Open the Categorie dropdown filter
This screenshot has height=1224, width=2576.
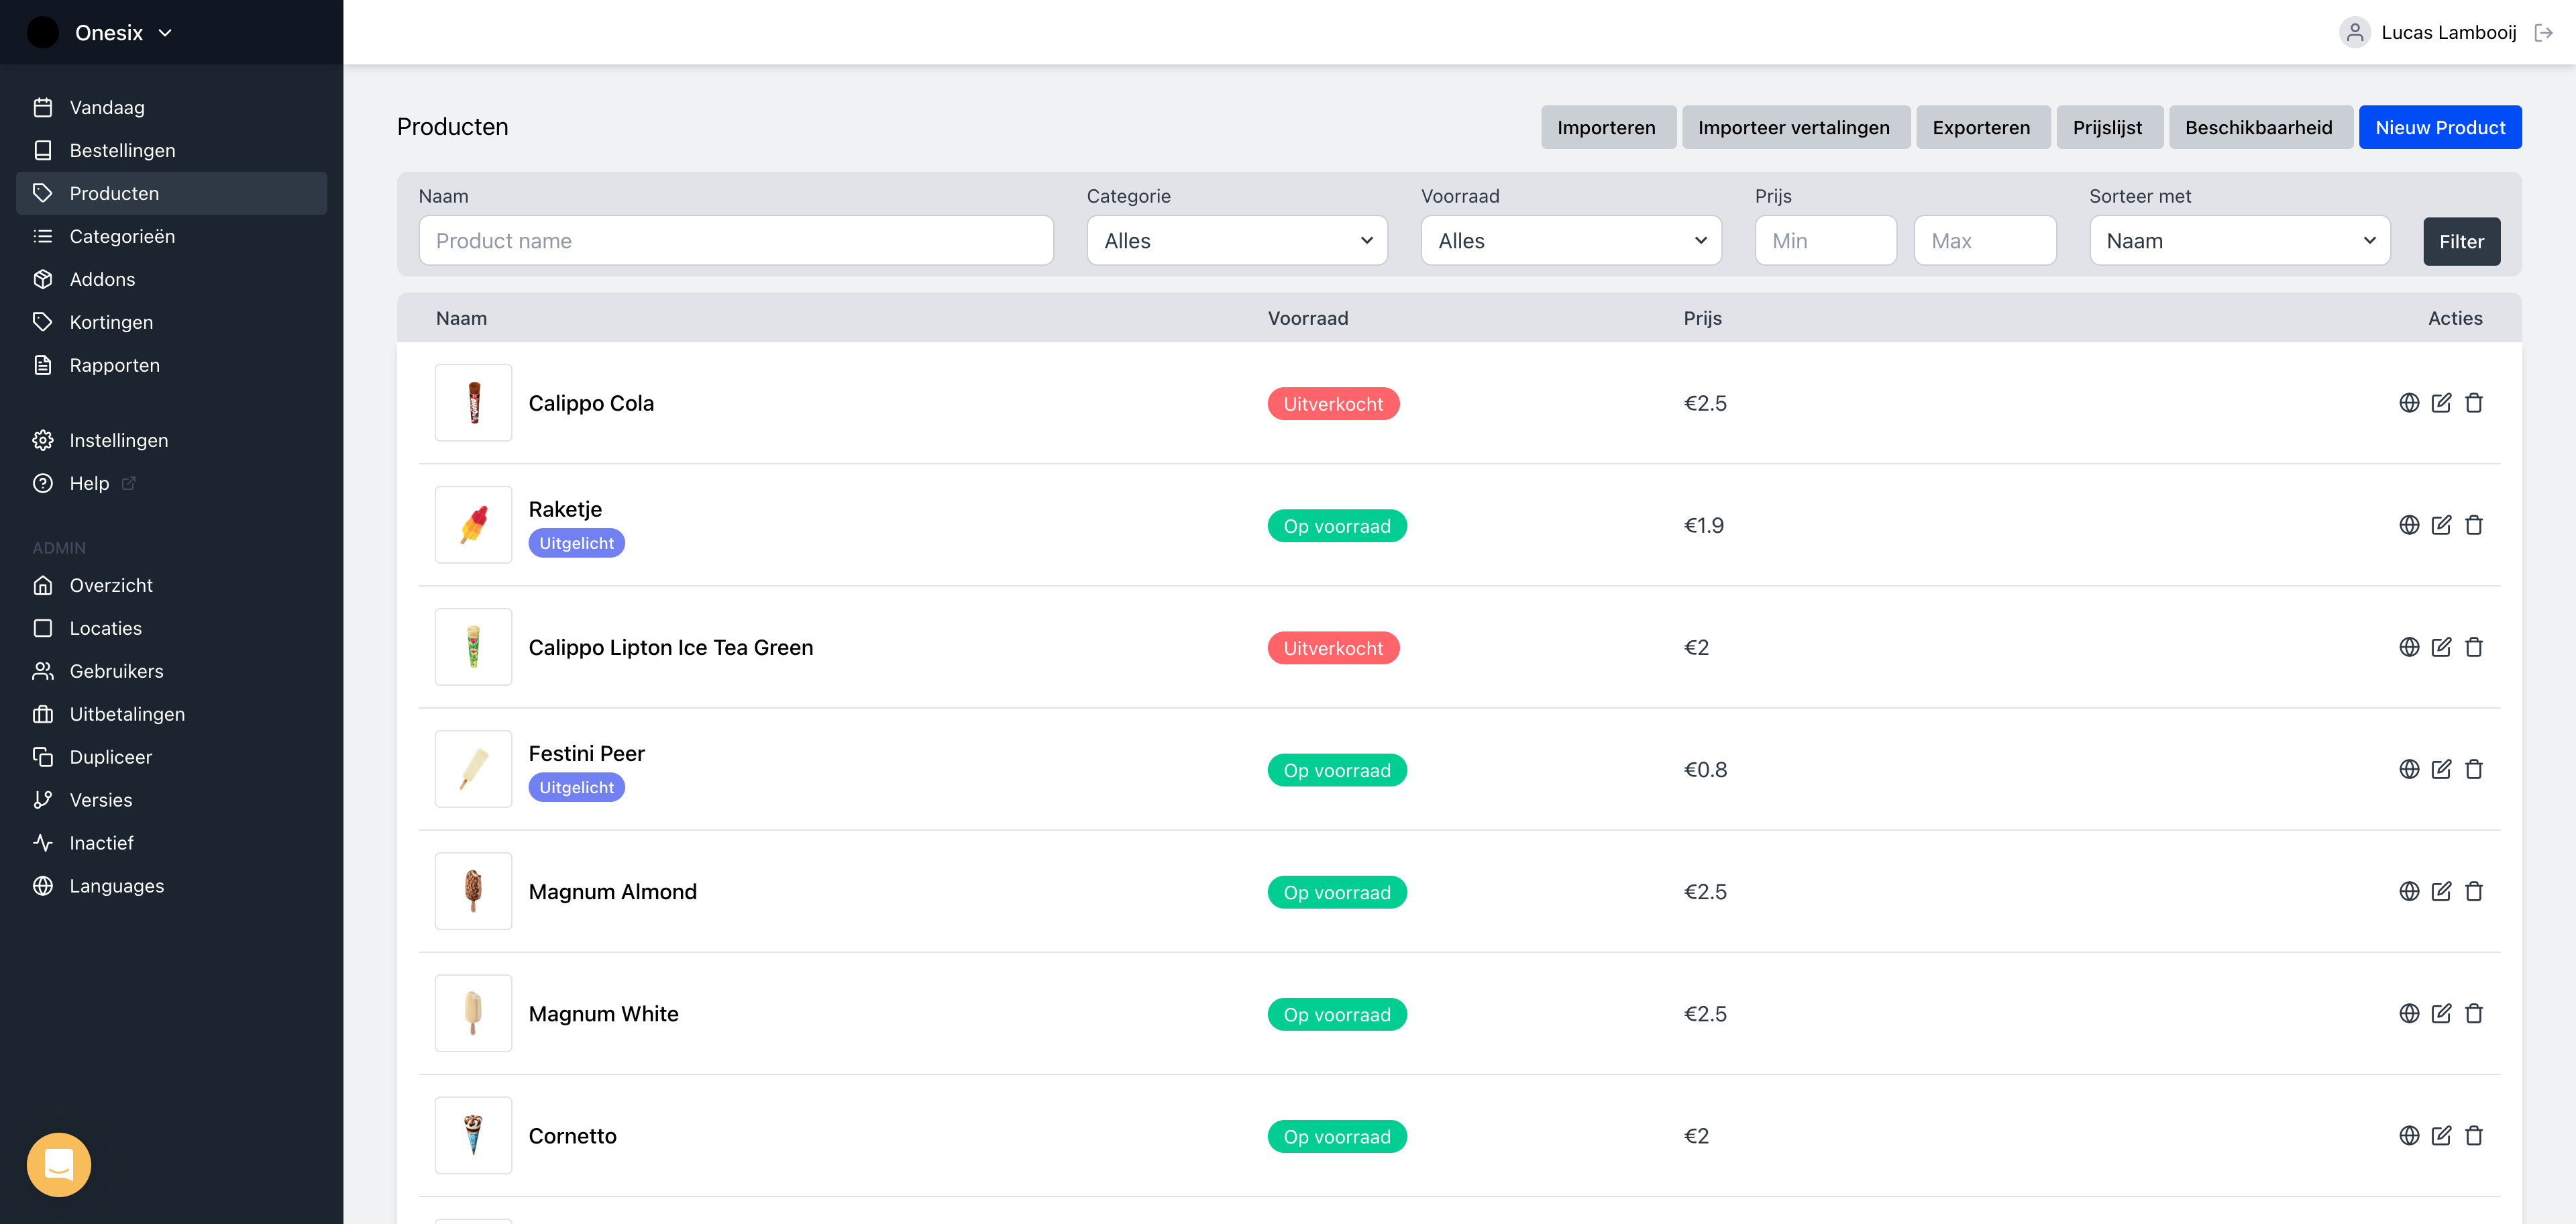[1236, 241]
